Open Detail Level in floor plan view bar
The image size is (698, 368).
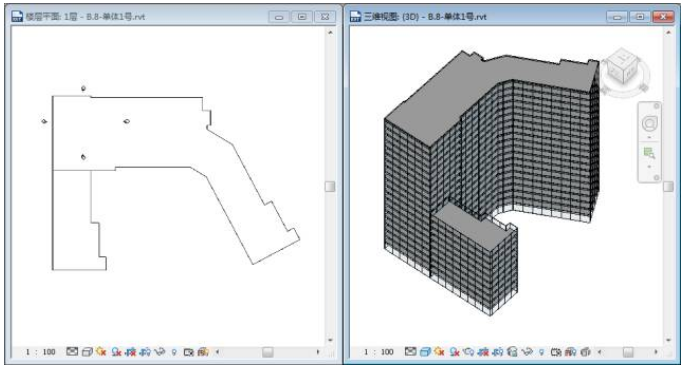[x=72, y=352]
